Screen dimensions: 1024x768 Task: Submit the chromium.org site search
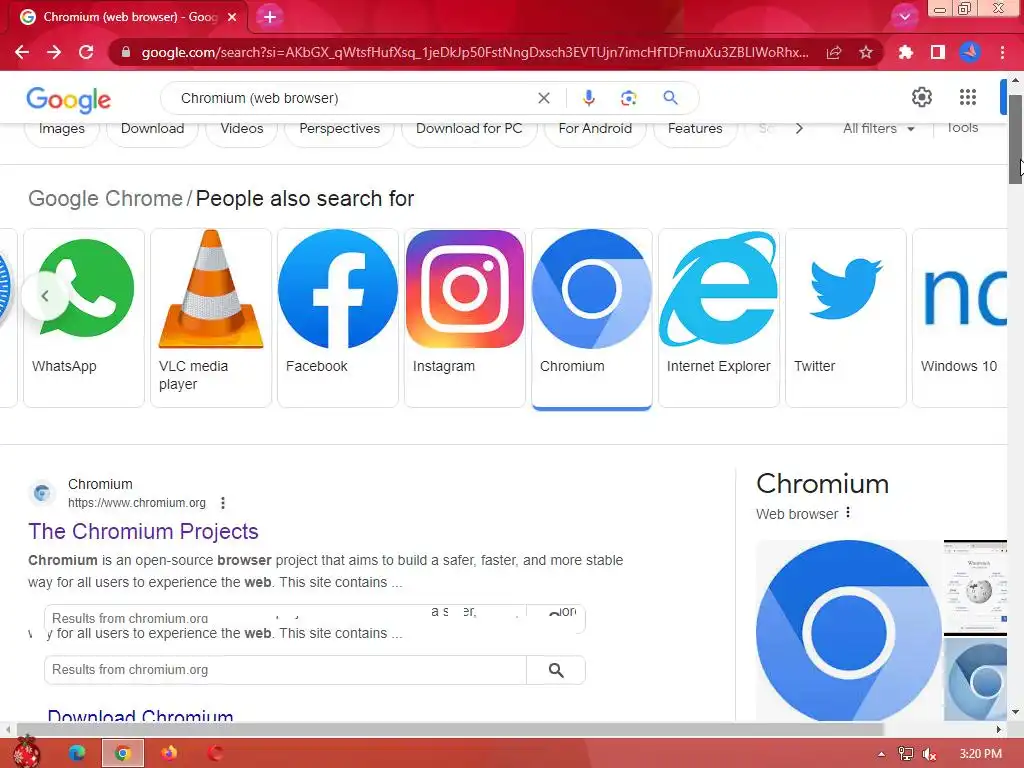point(556,670)
